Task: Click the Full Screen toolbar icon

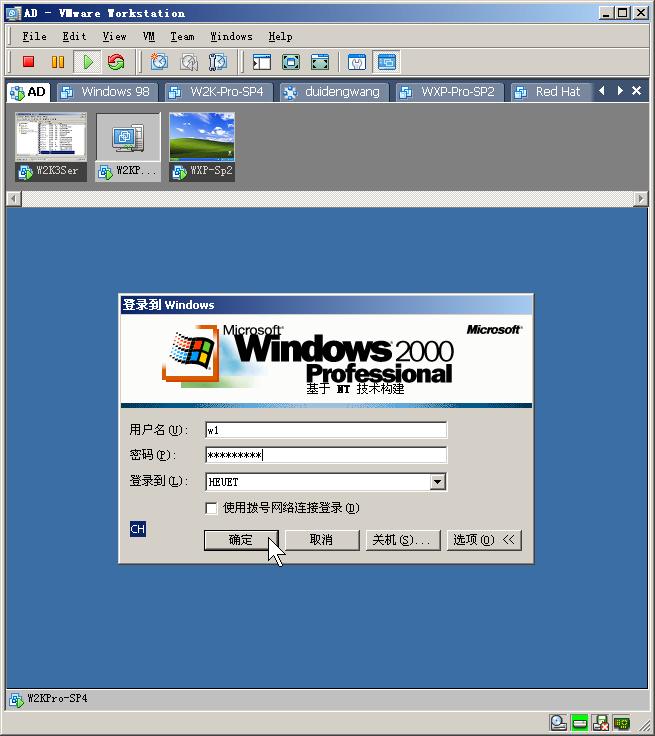Action: click(x=291, y=62)
